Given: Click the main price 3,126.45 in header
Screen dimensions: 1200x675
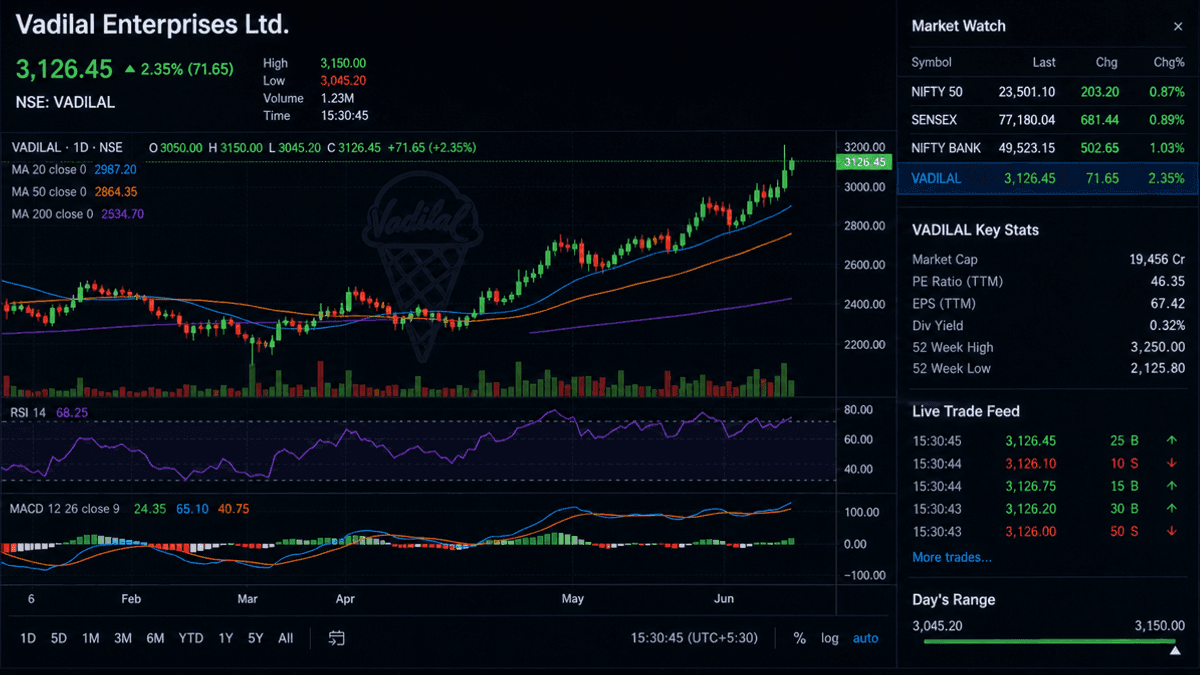Looking at the screenshot, I should [64, 69].
